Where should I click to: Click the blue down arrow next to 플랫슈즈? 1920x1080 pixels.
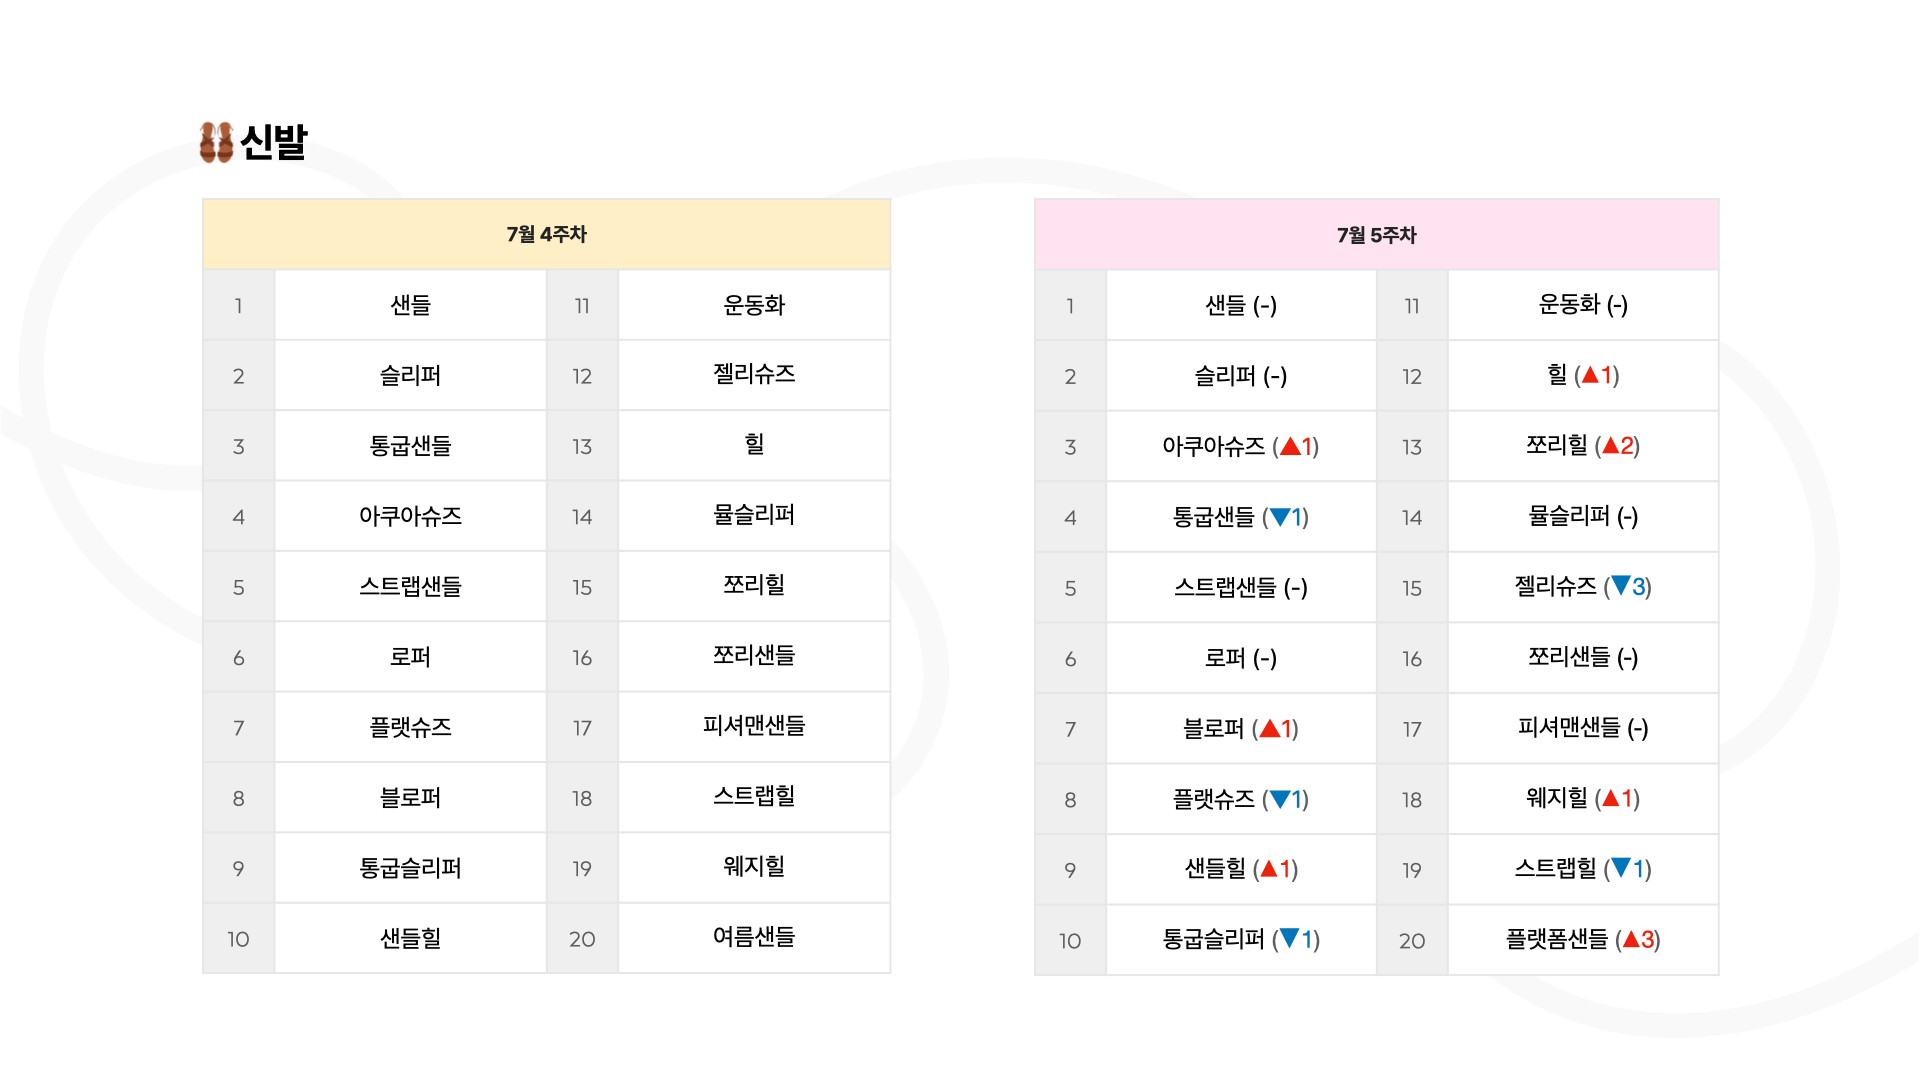point(1279,798)
